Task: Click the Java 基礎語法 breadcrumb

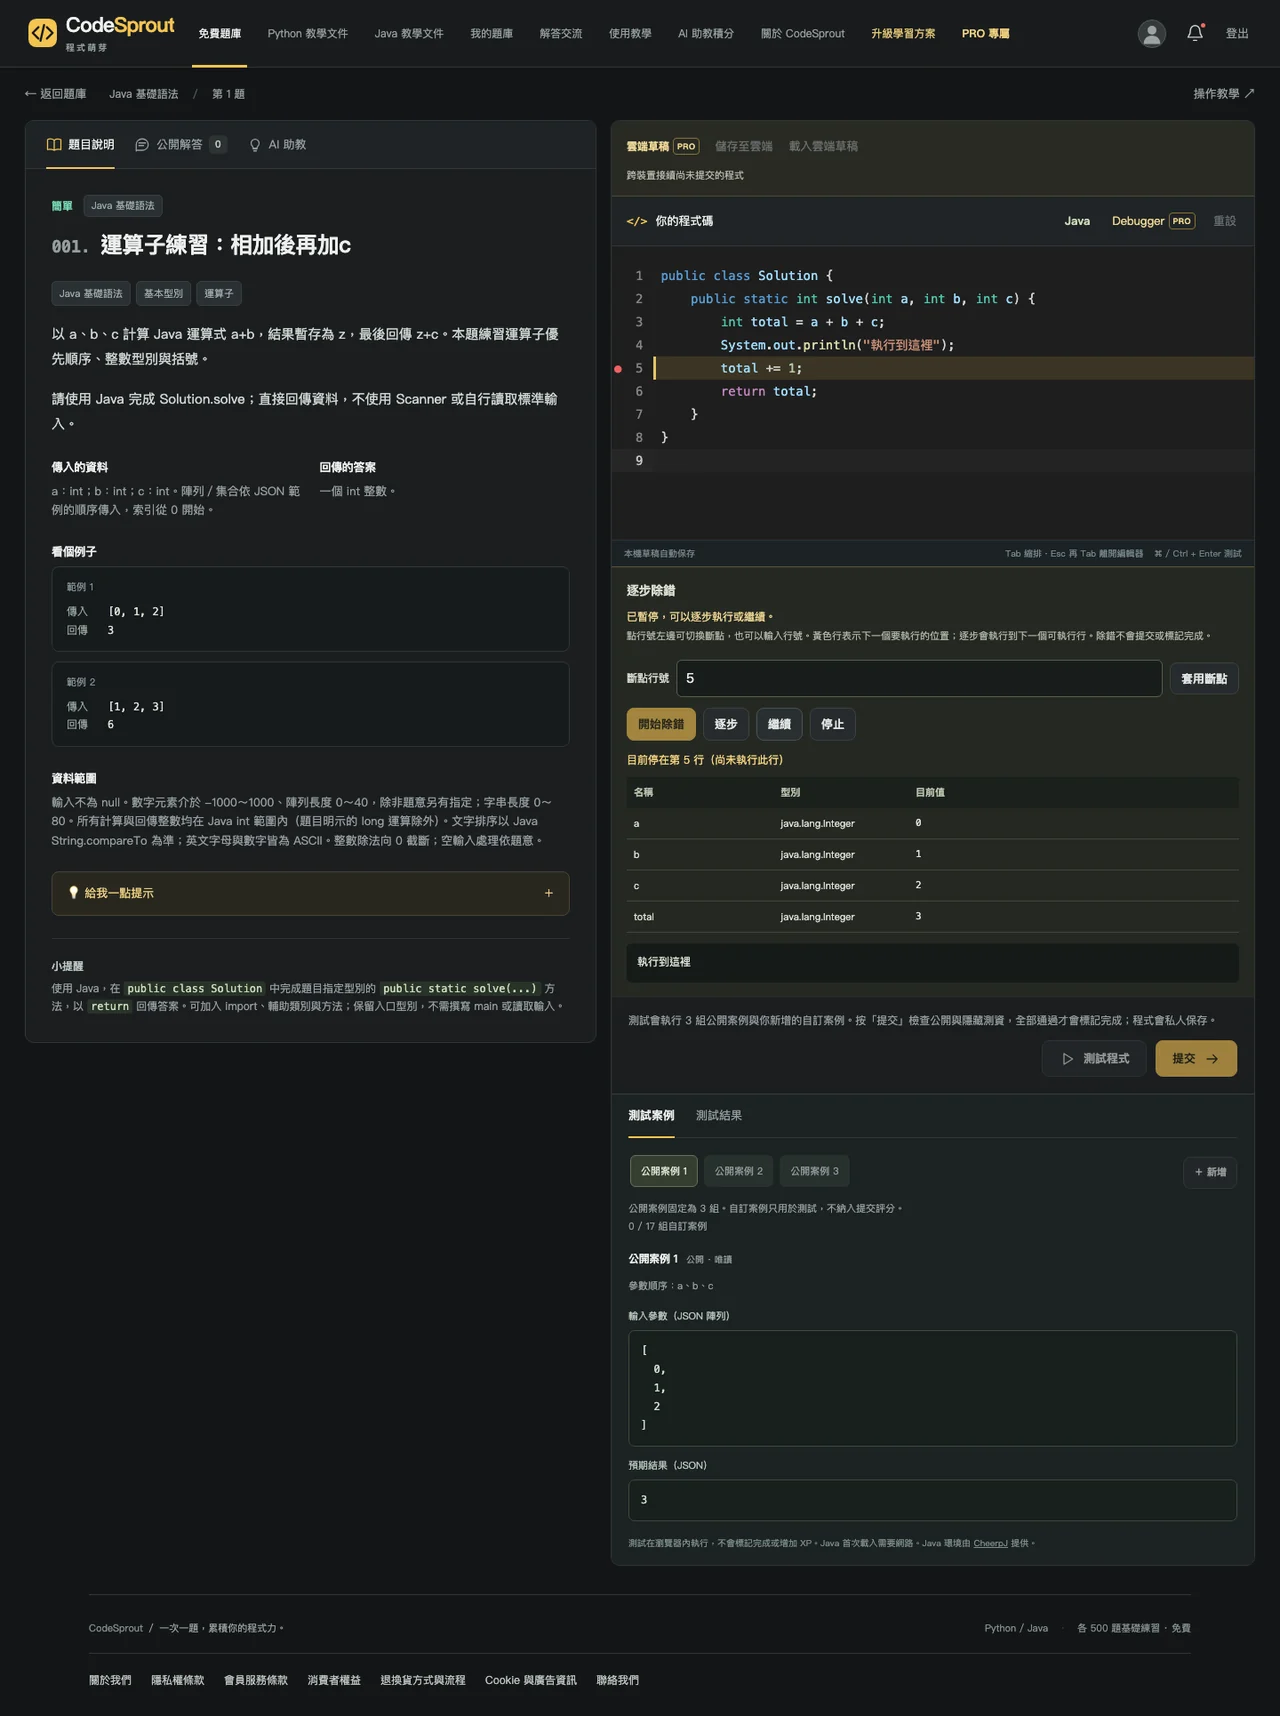Action: 144,94
